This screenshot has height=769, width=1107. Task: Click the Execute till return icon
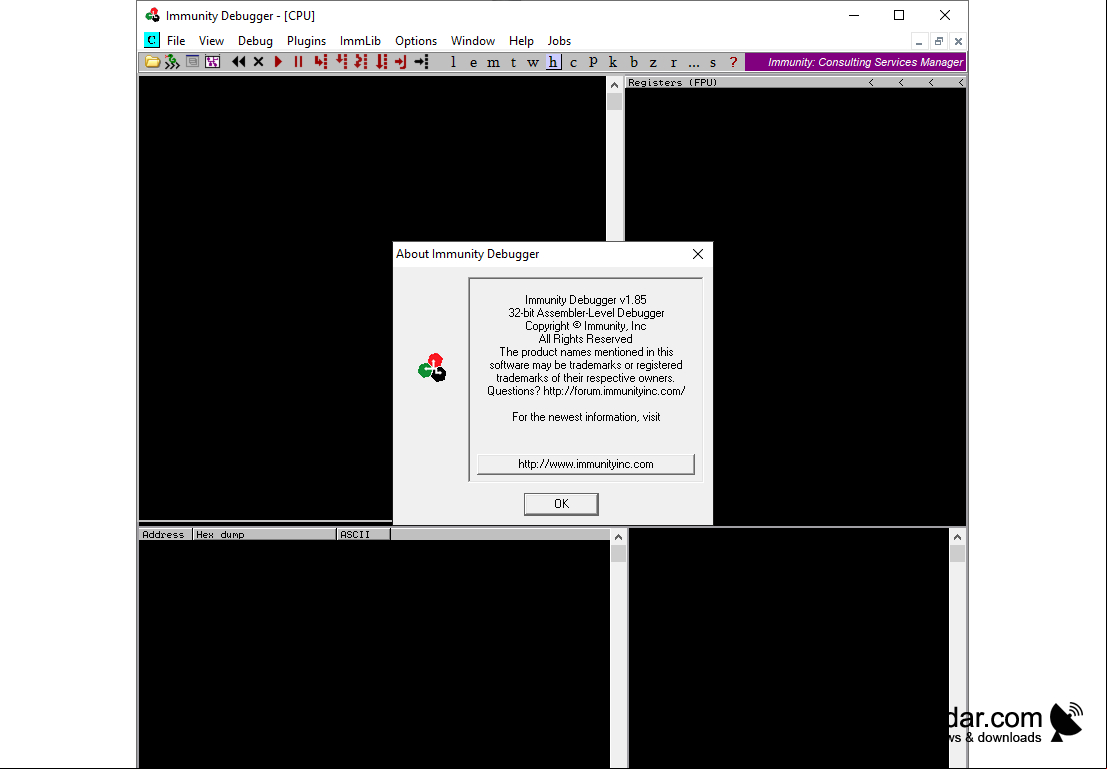[x=401, y=62]
